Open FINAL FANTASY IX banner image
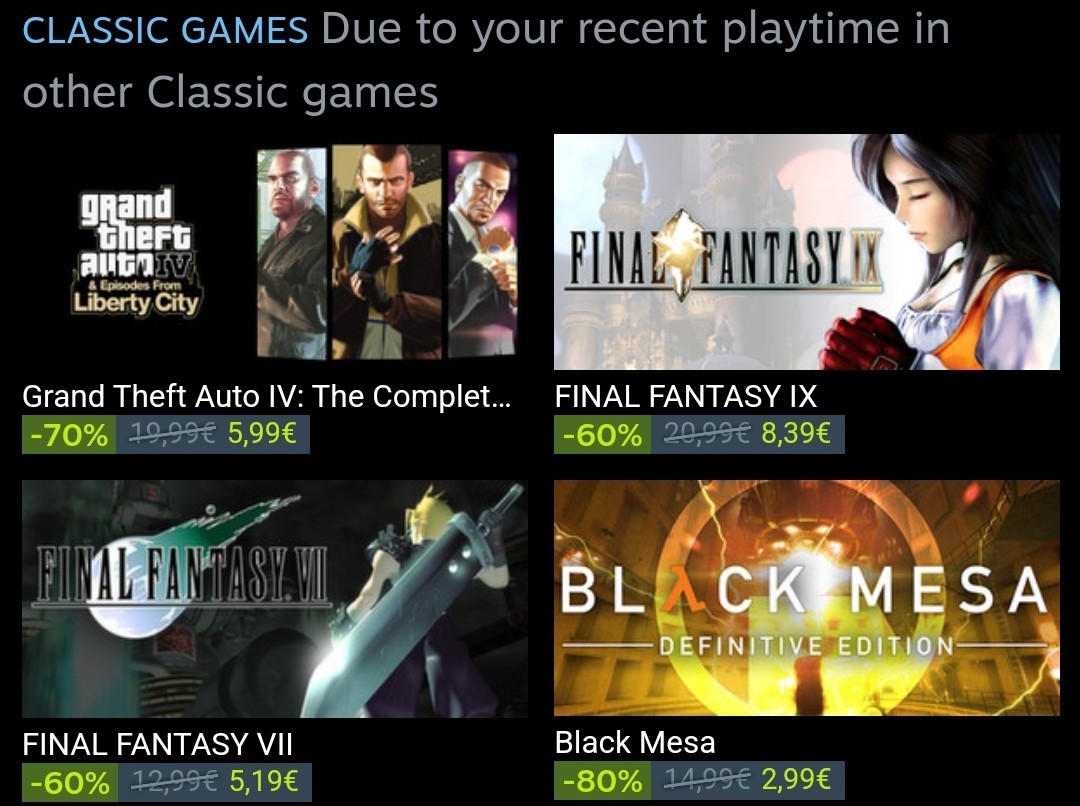 click(807, 252)
